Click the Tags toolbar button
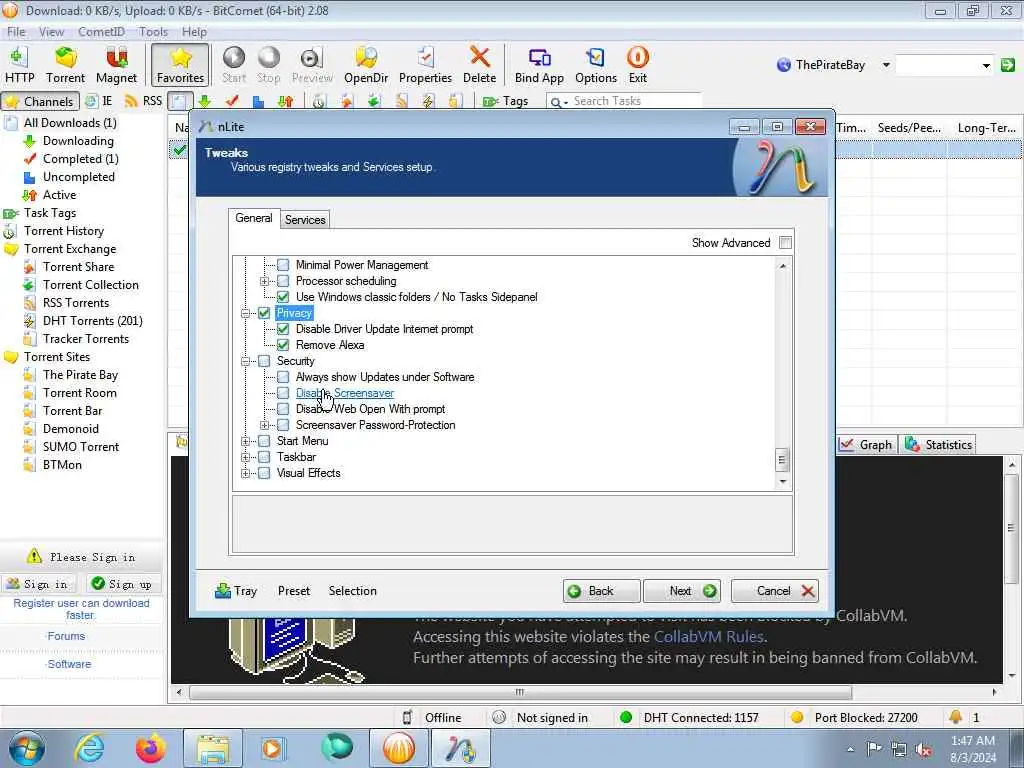The image size is (1024, 768). click(505, 101)
